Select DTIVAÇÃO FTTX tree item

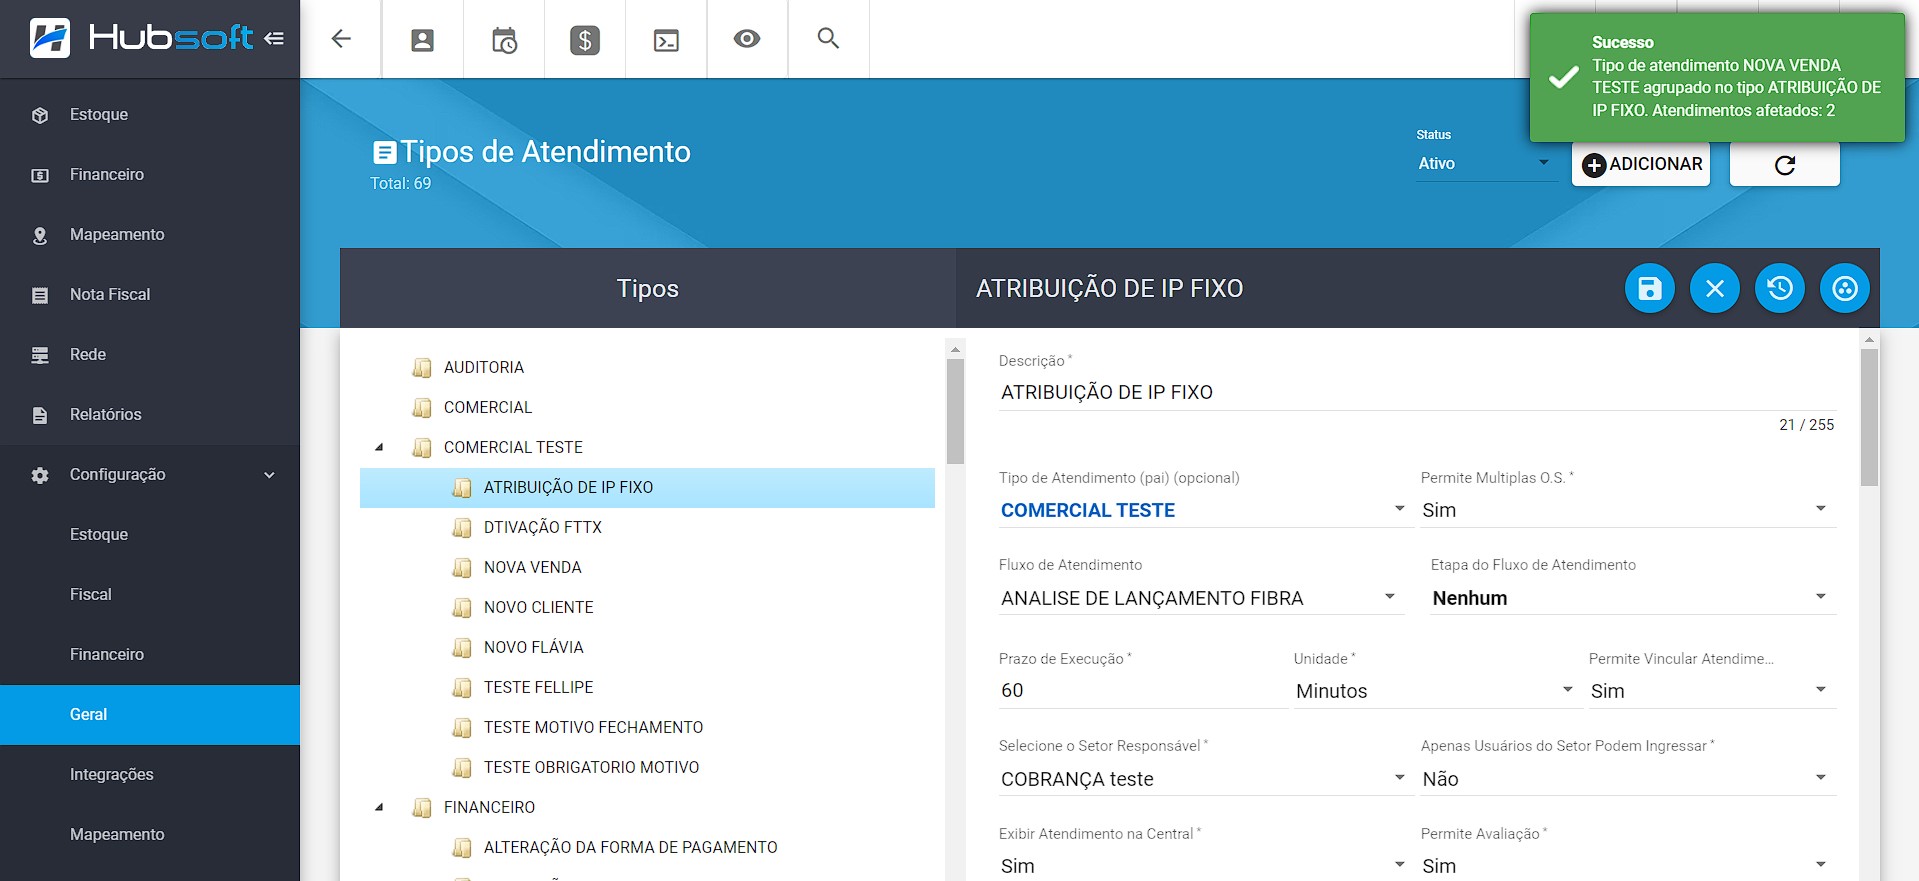coord(543,527)
